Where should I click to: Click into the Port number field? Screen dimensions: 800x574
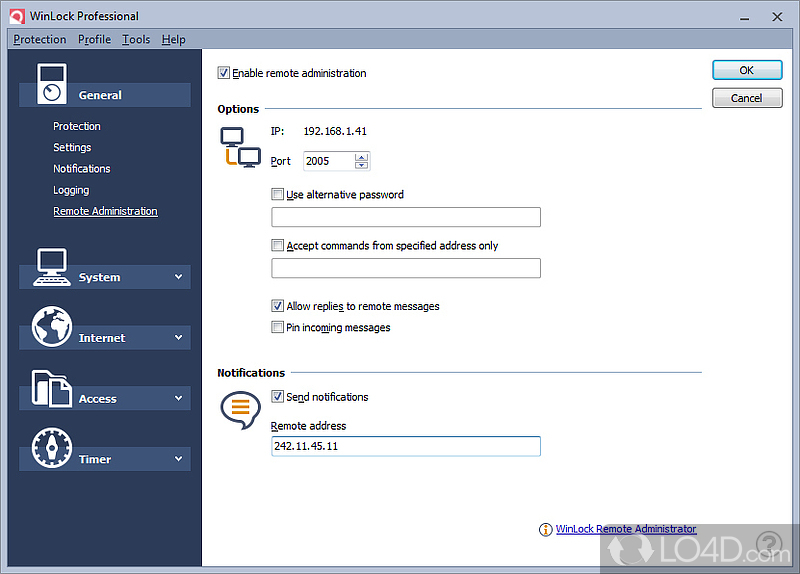(329, 161)
